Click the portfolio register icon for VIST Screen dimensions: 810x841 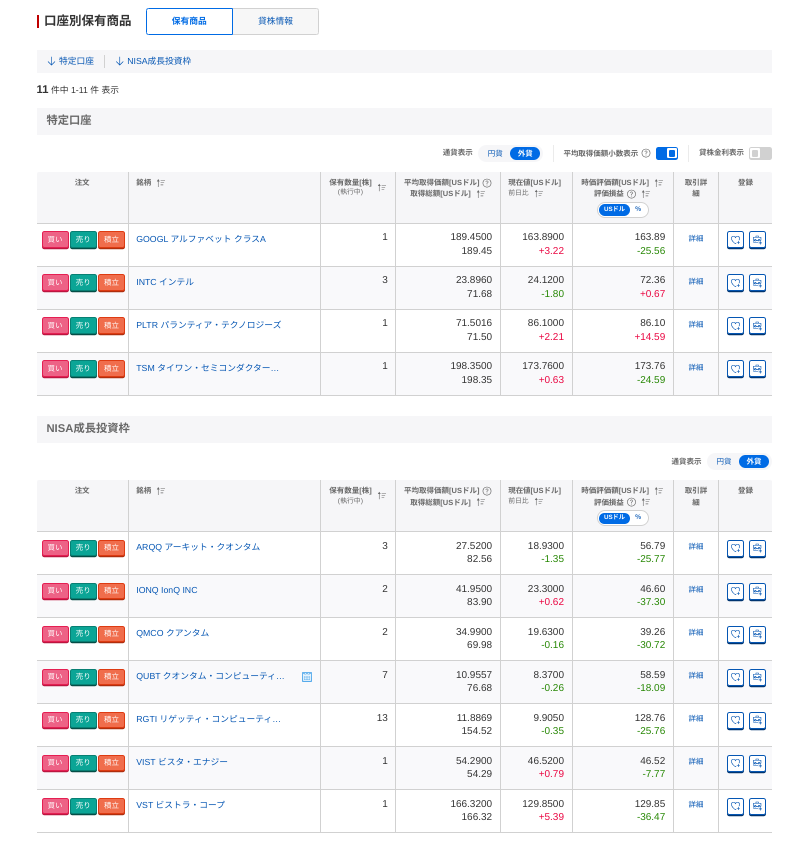[x=757, y=763]
